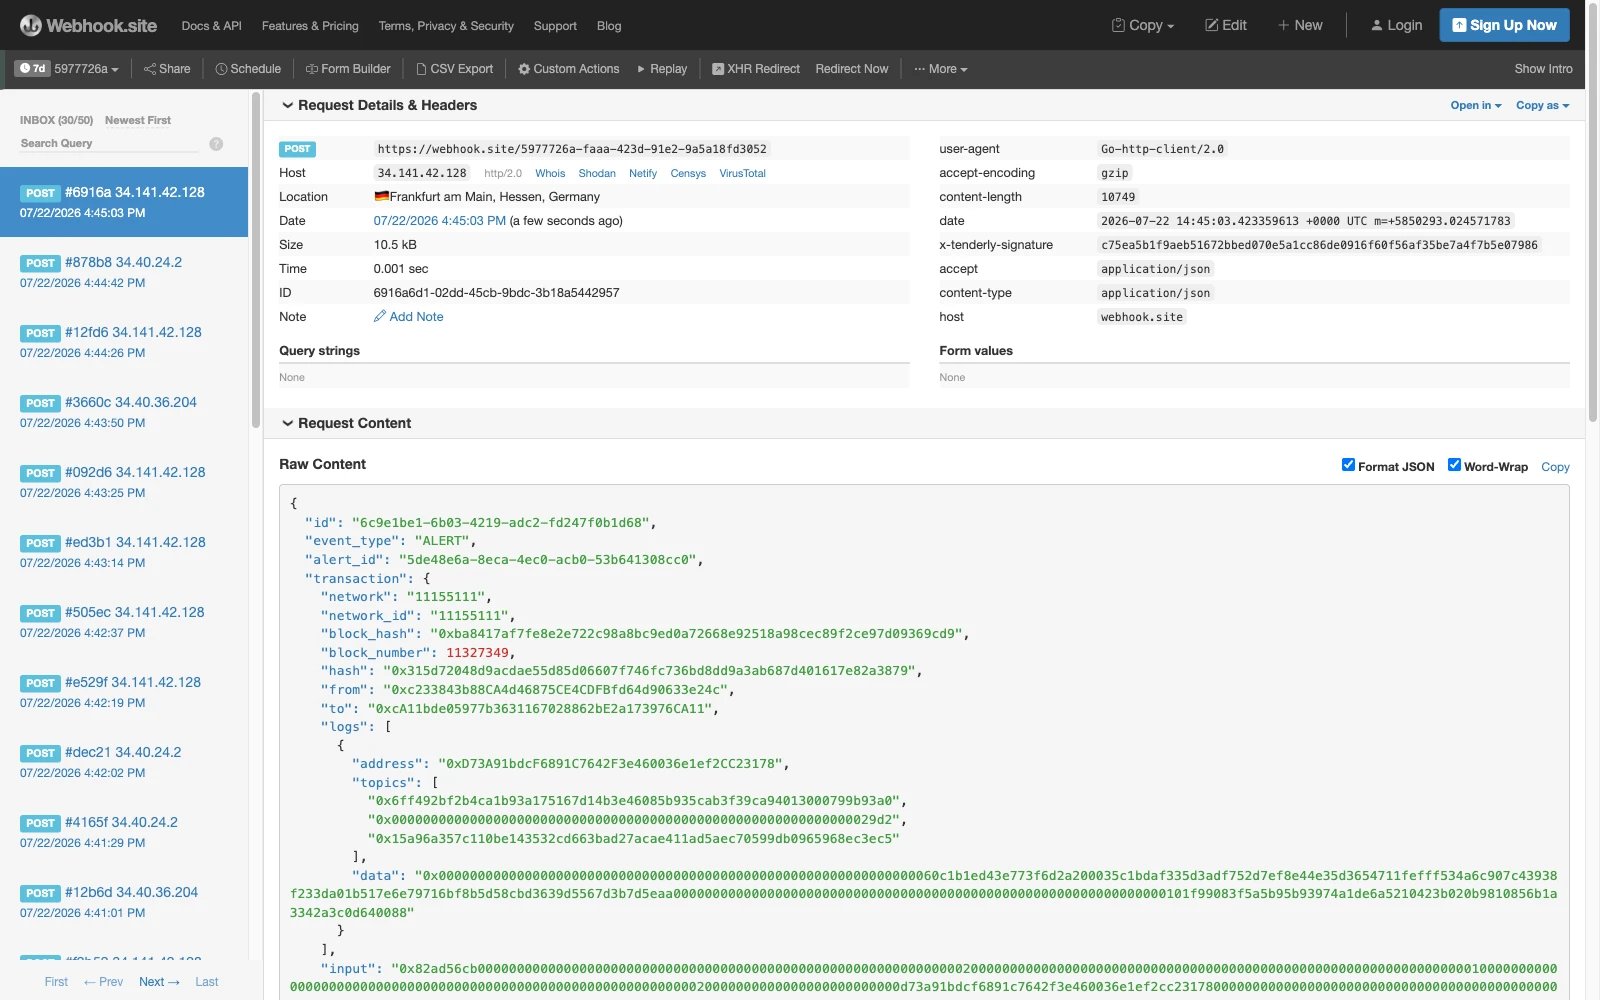The image size is (1600, 1000).
Task: Click the x-tenderly-signature value
Action: coord(1319,245)
